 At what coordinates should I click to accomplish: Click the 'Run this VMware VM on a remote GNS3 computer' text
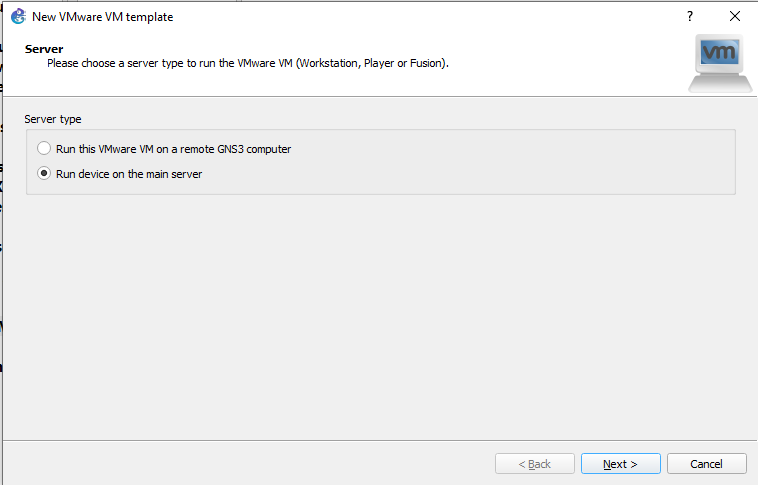174,149
